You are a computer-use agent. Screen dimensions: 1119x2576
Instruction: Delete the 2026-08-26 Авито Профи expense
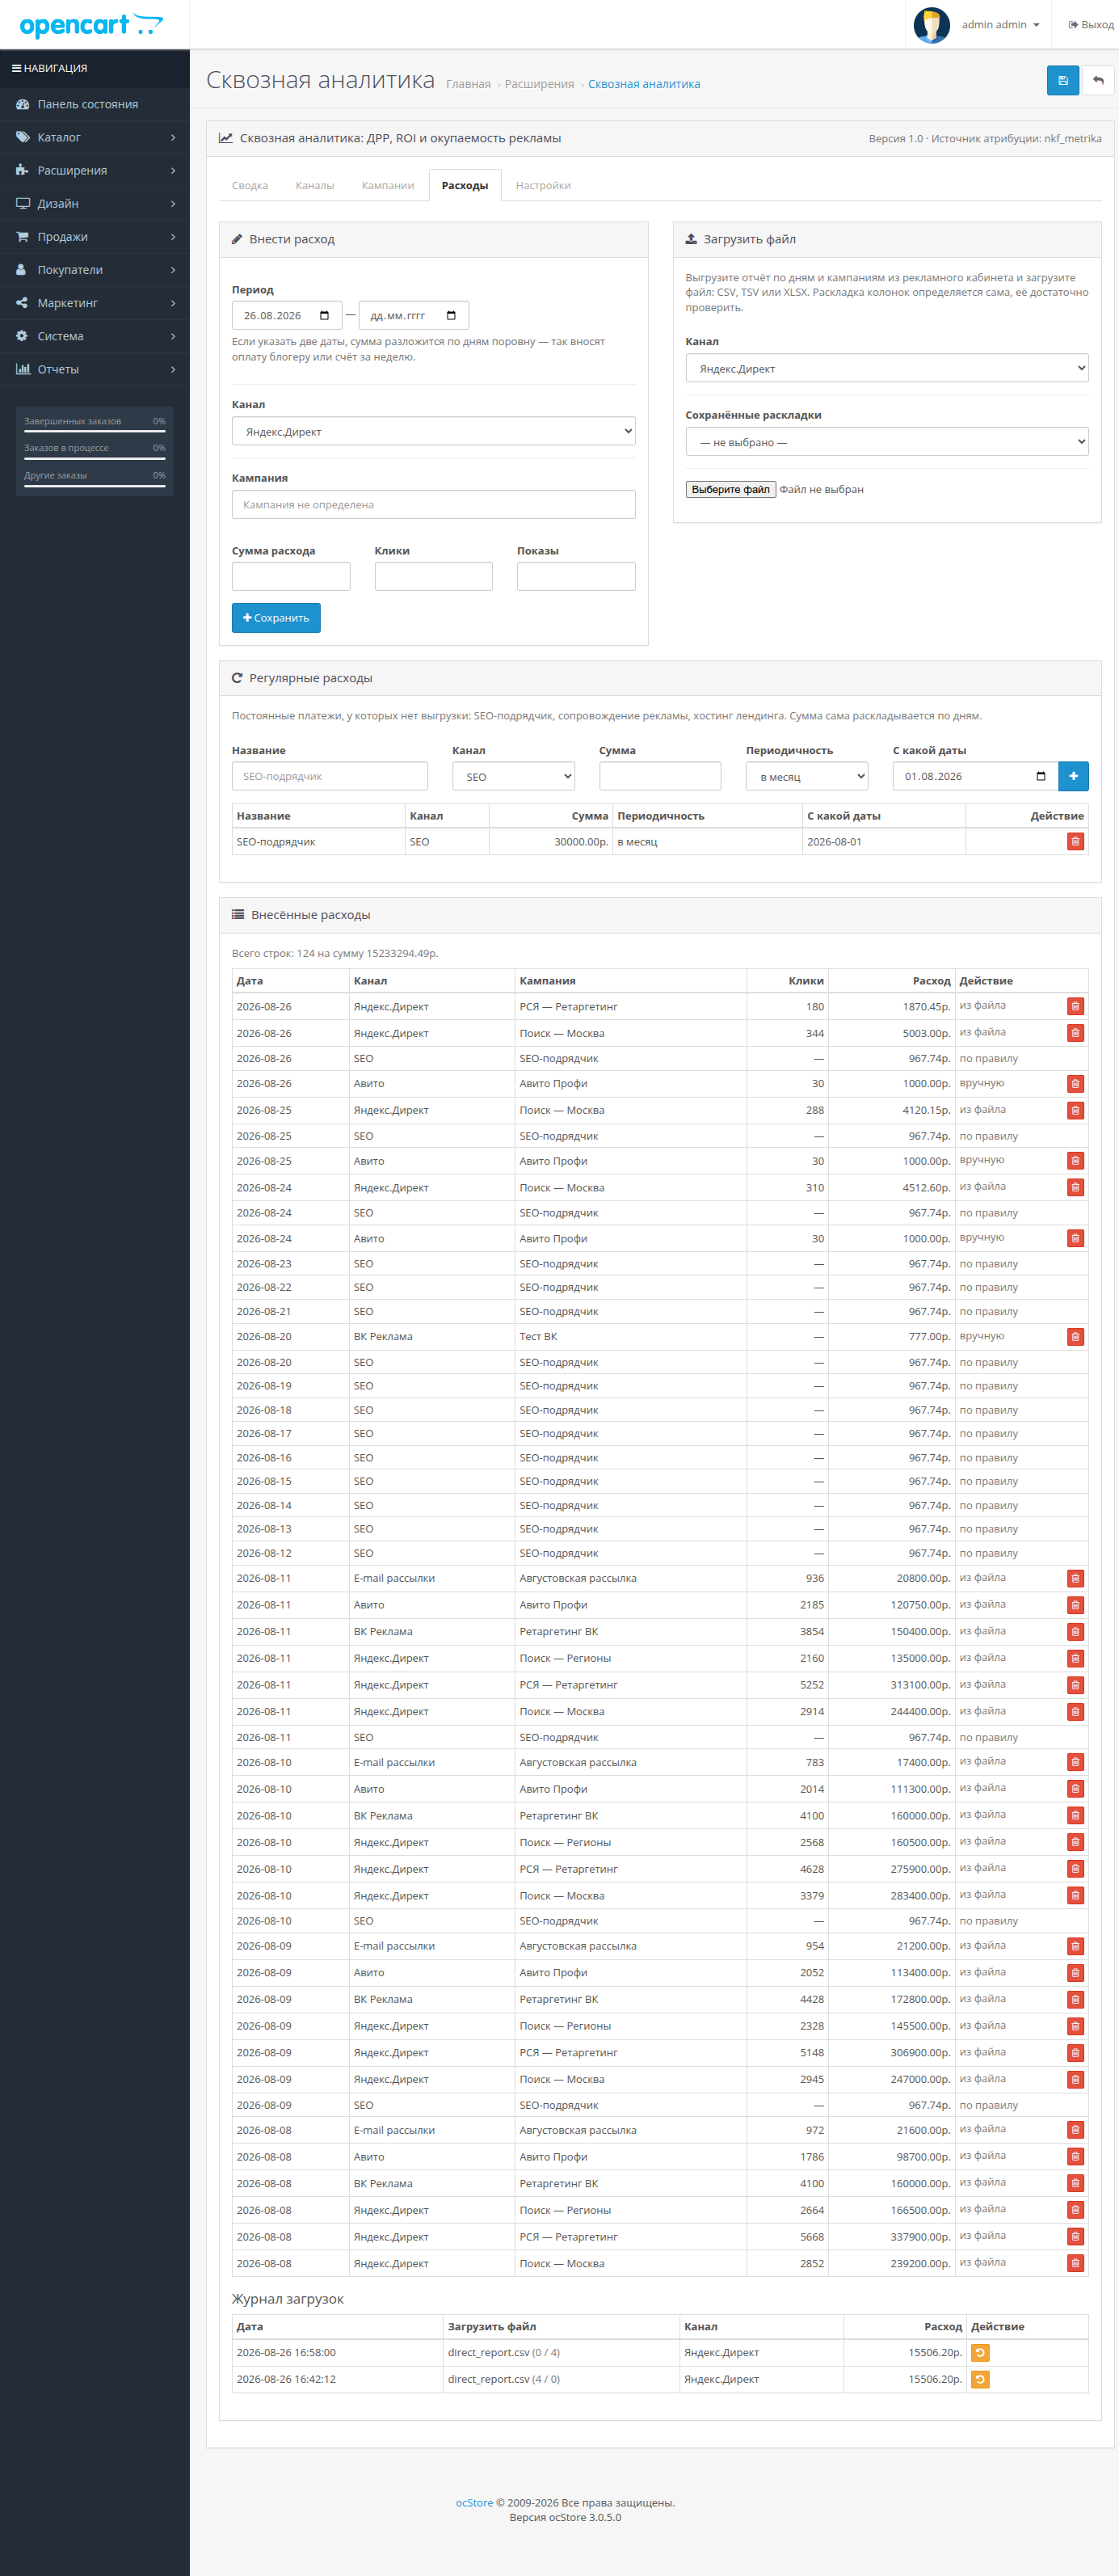[x=1075, y=1084]
